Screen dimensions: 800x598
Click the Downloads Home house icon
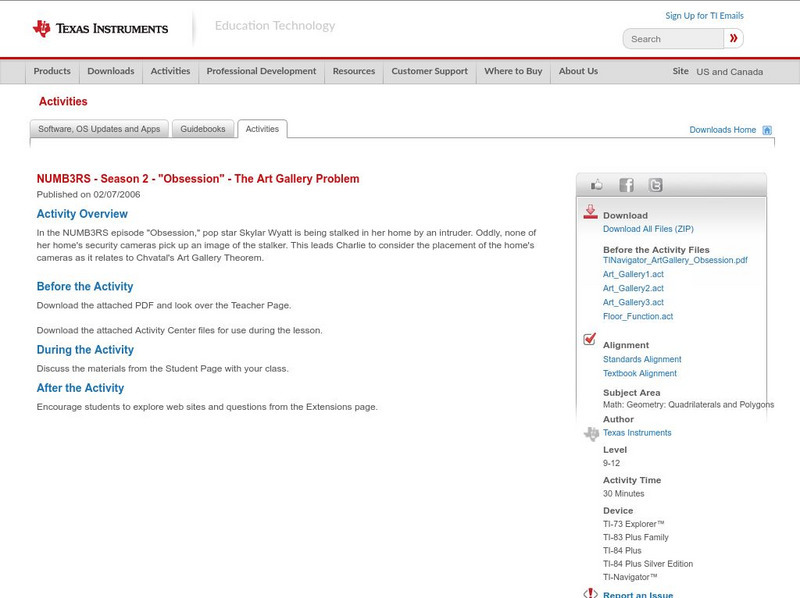(767, 130)
